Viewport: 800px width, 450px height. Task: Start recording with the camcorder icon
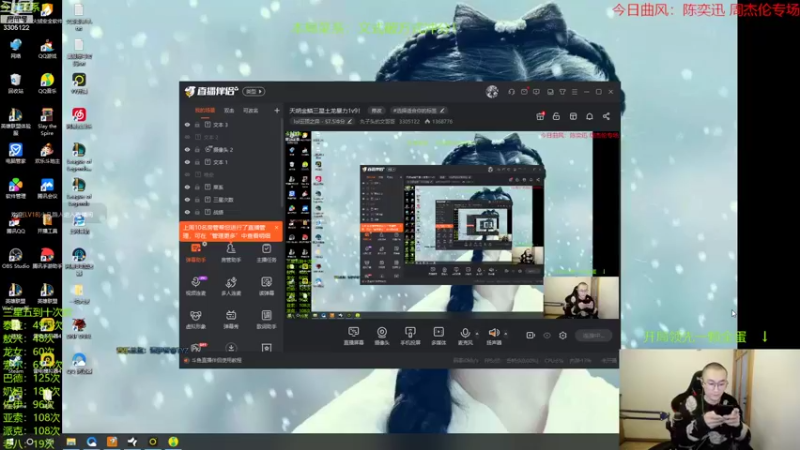[x=531, y=335]
